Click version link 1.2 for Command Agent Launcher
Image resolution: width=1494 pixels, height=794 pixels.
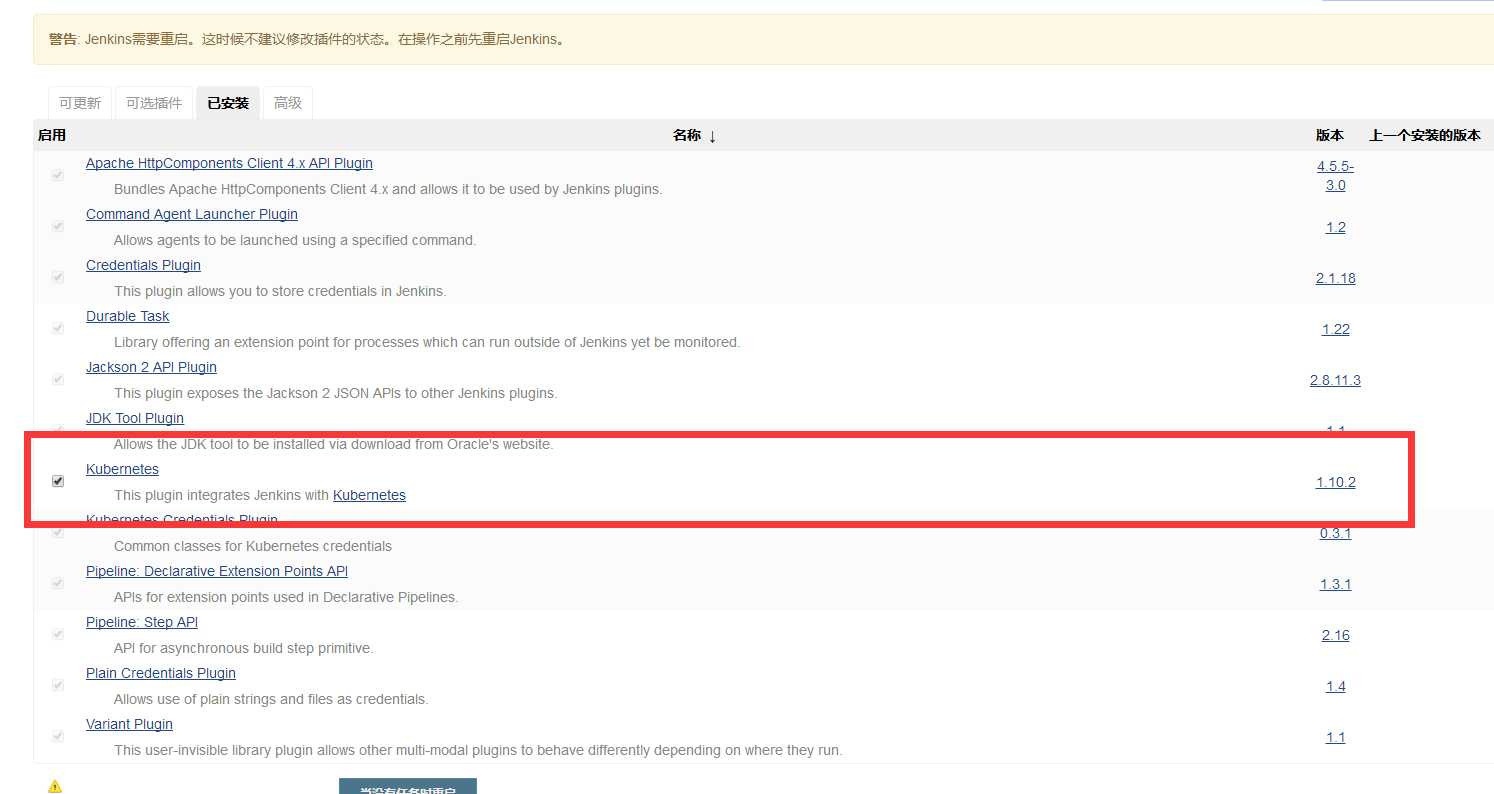coord(1335,227)
